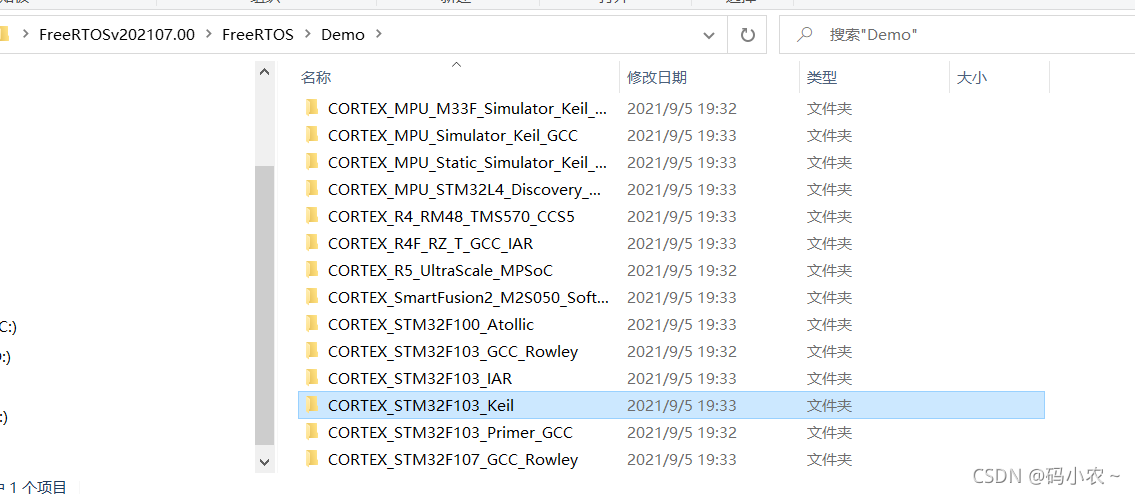Click folder icon of CORTEX_SmartFusion2_M2S050 row
The height and width of the screenshot is (494, 1135).
click(x=312, y=297)
